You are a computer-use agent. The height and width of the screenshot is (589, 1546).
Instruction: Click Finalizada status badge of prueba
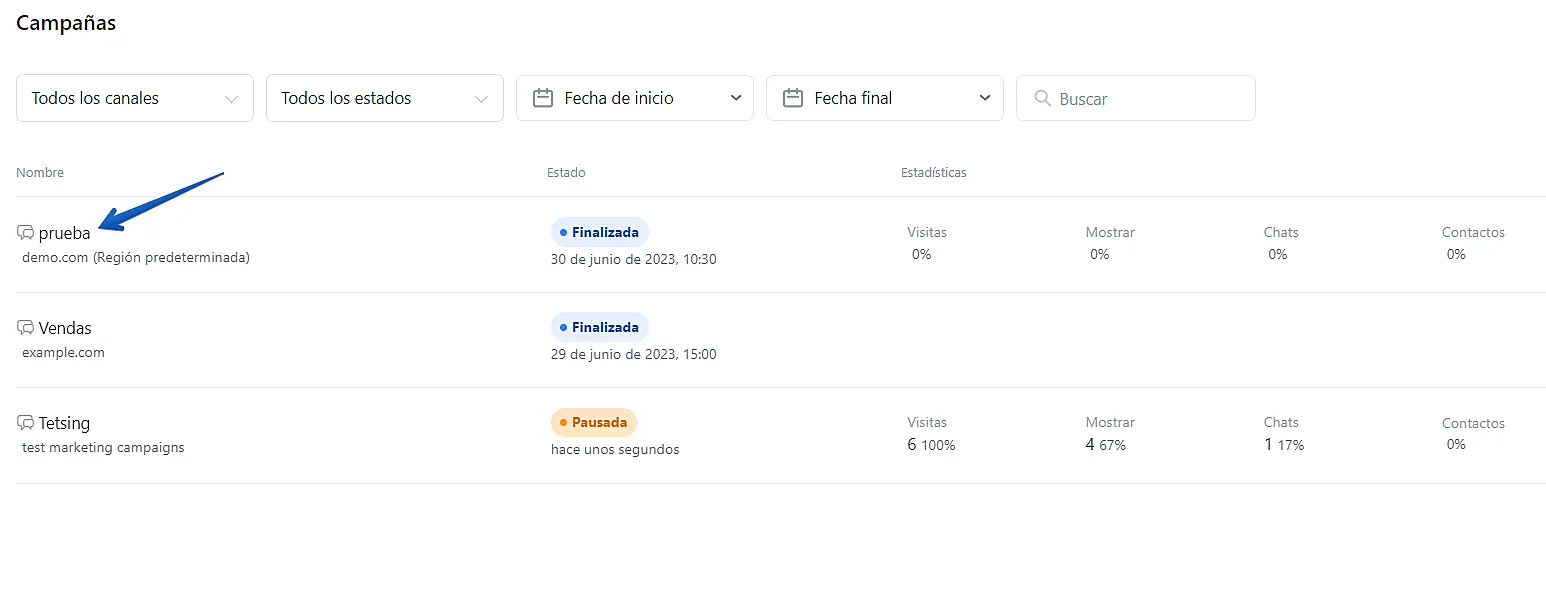[600, 232]
